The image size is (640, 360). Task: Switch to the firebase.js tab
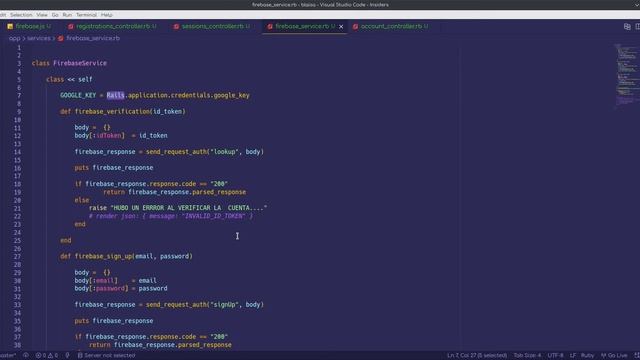[x=30, y=26]
